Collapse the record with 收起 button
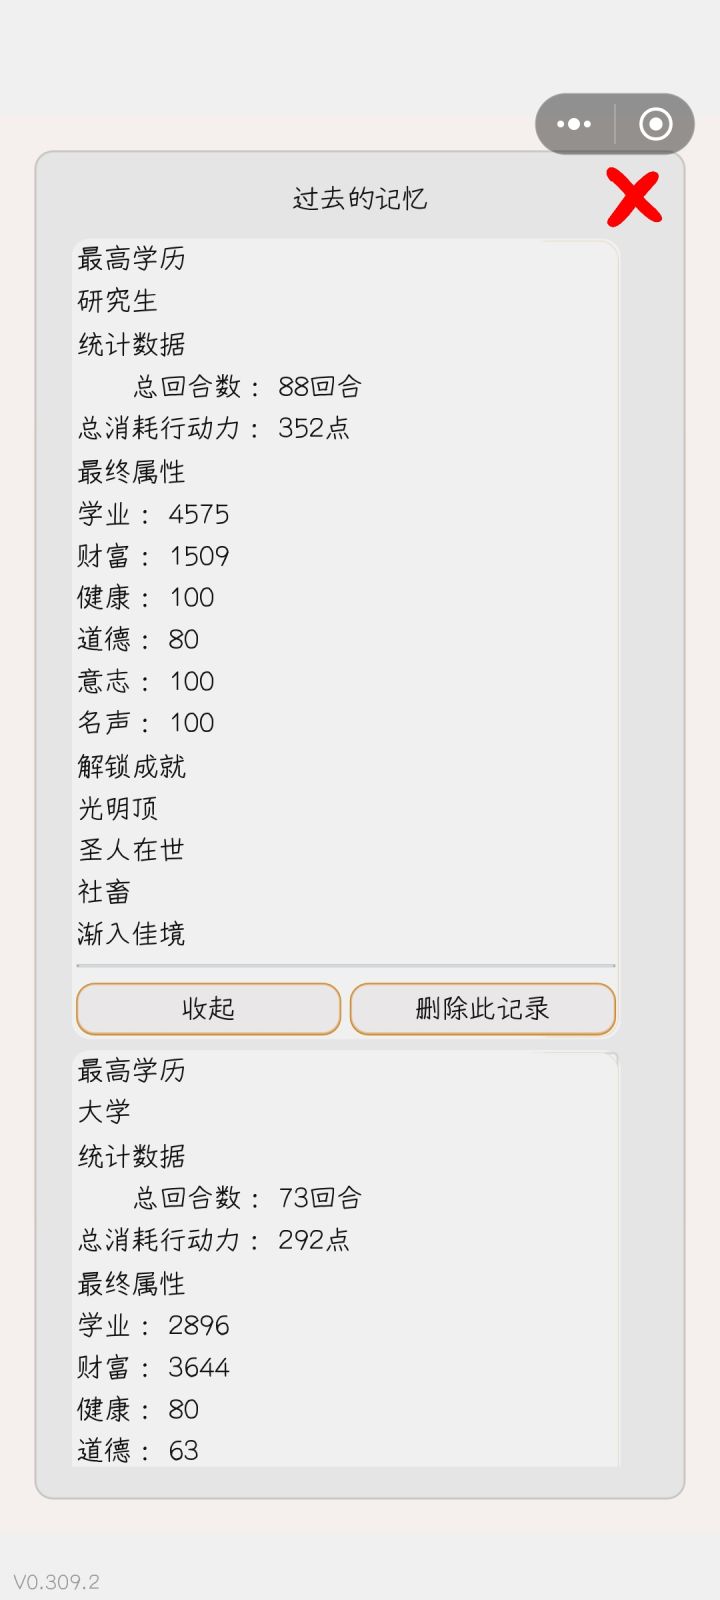 [208, 1008]
